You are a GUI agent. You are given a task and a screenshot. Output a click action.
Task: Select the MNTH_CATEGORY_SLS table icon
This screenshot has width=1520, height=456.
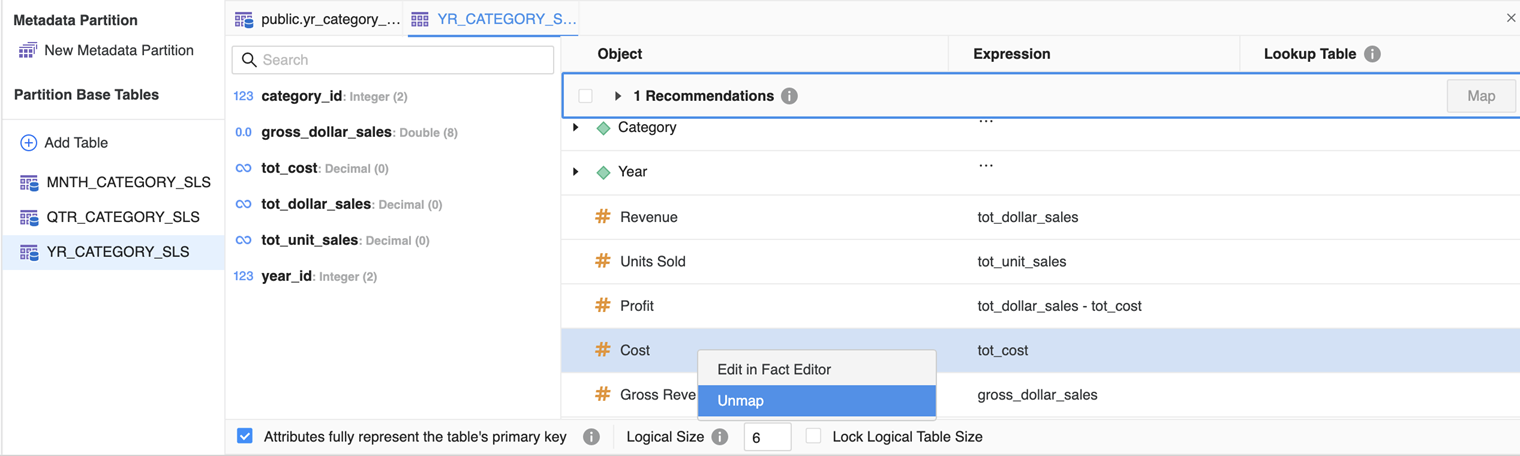pyautogui.click(x=29, y=183)
